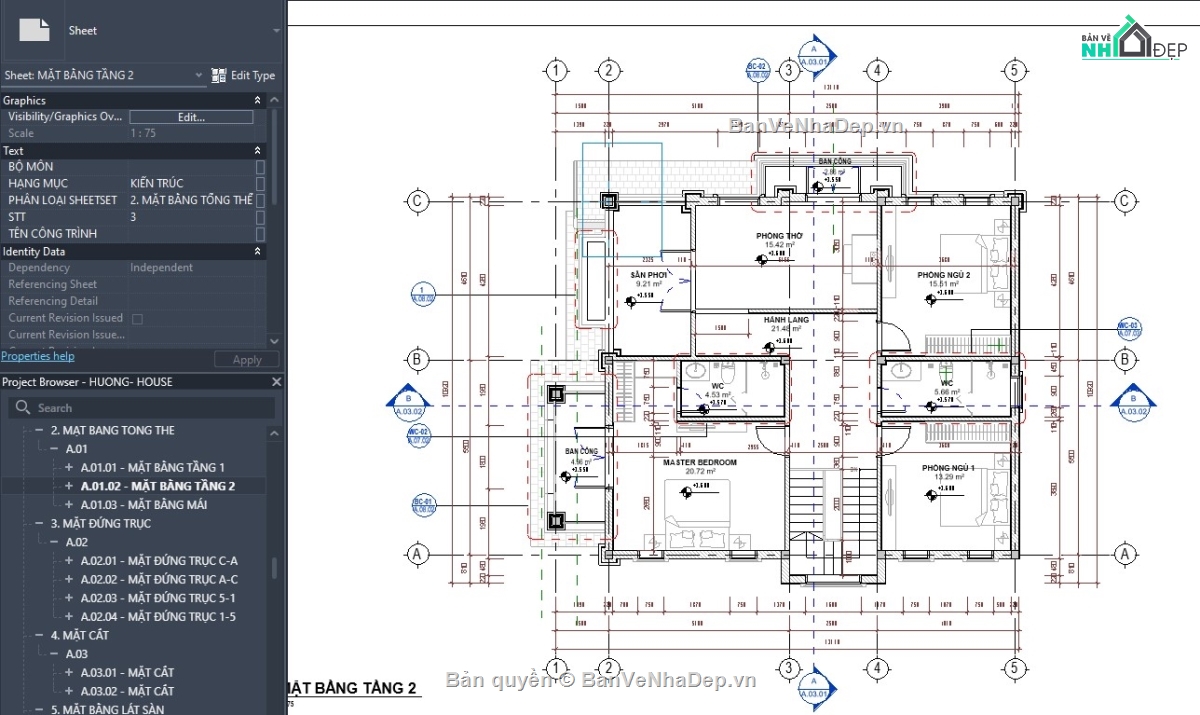Click the small box in PHÂN LOẠI SHEETSET row
The height and width of the screenshot is (715, 1200).
click(x=261, y=200)
